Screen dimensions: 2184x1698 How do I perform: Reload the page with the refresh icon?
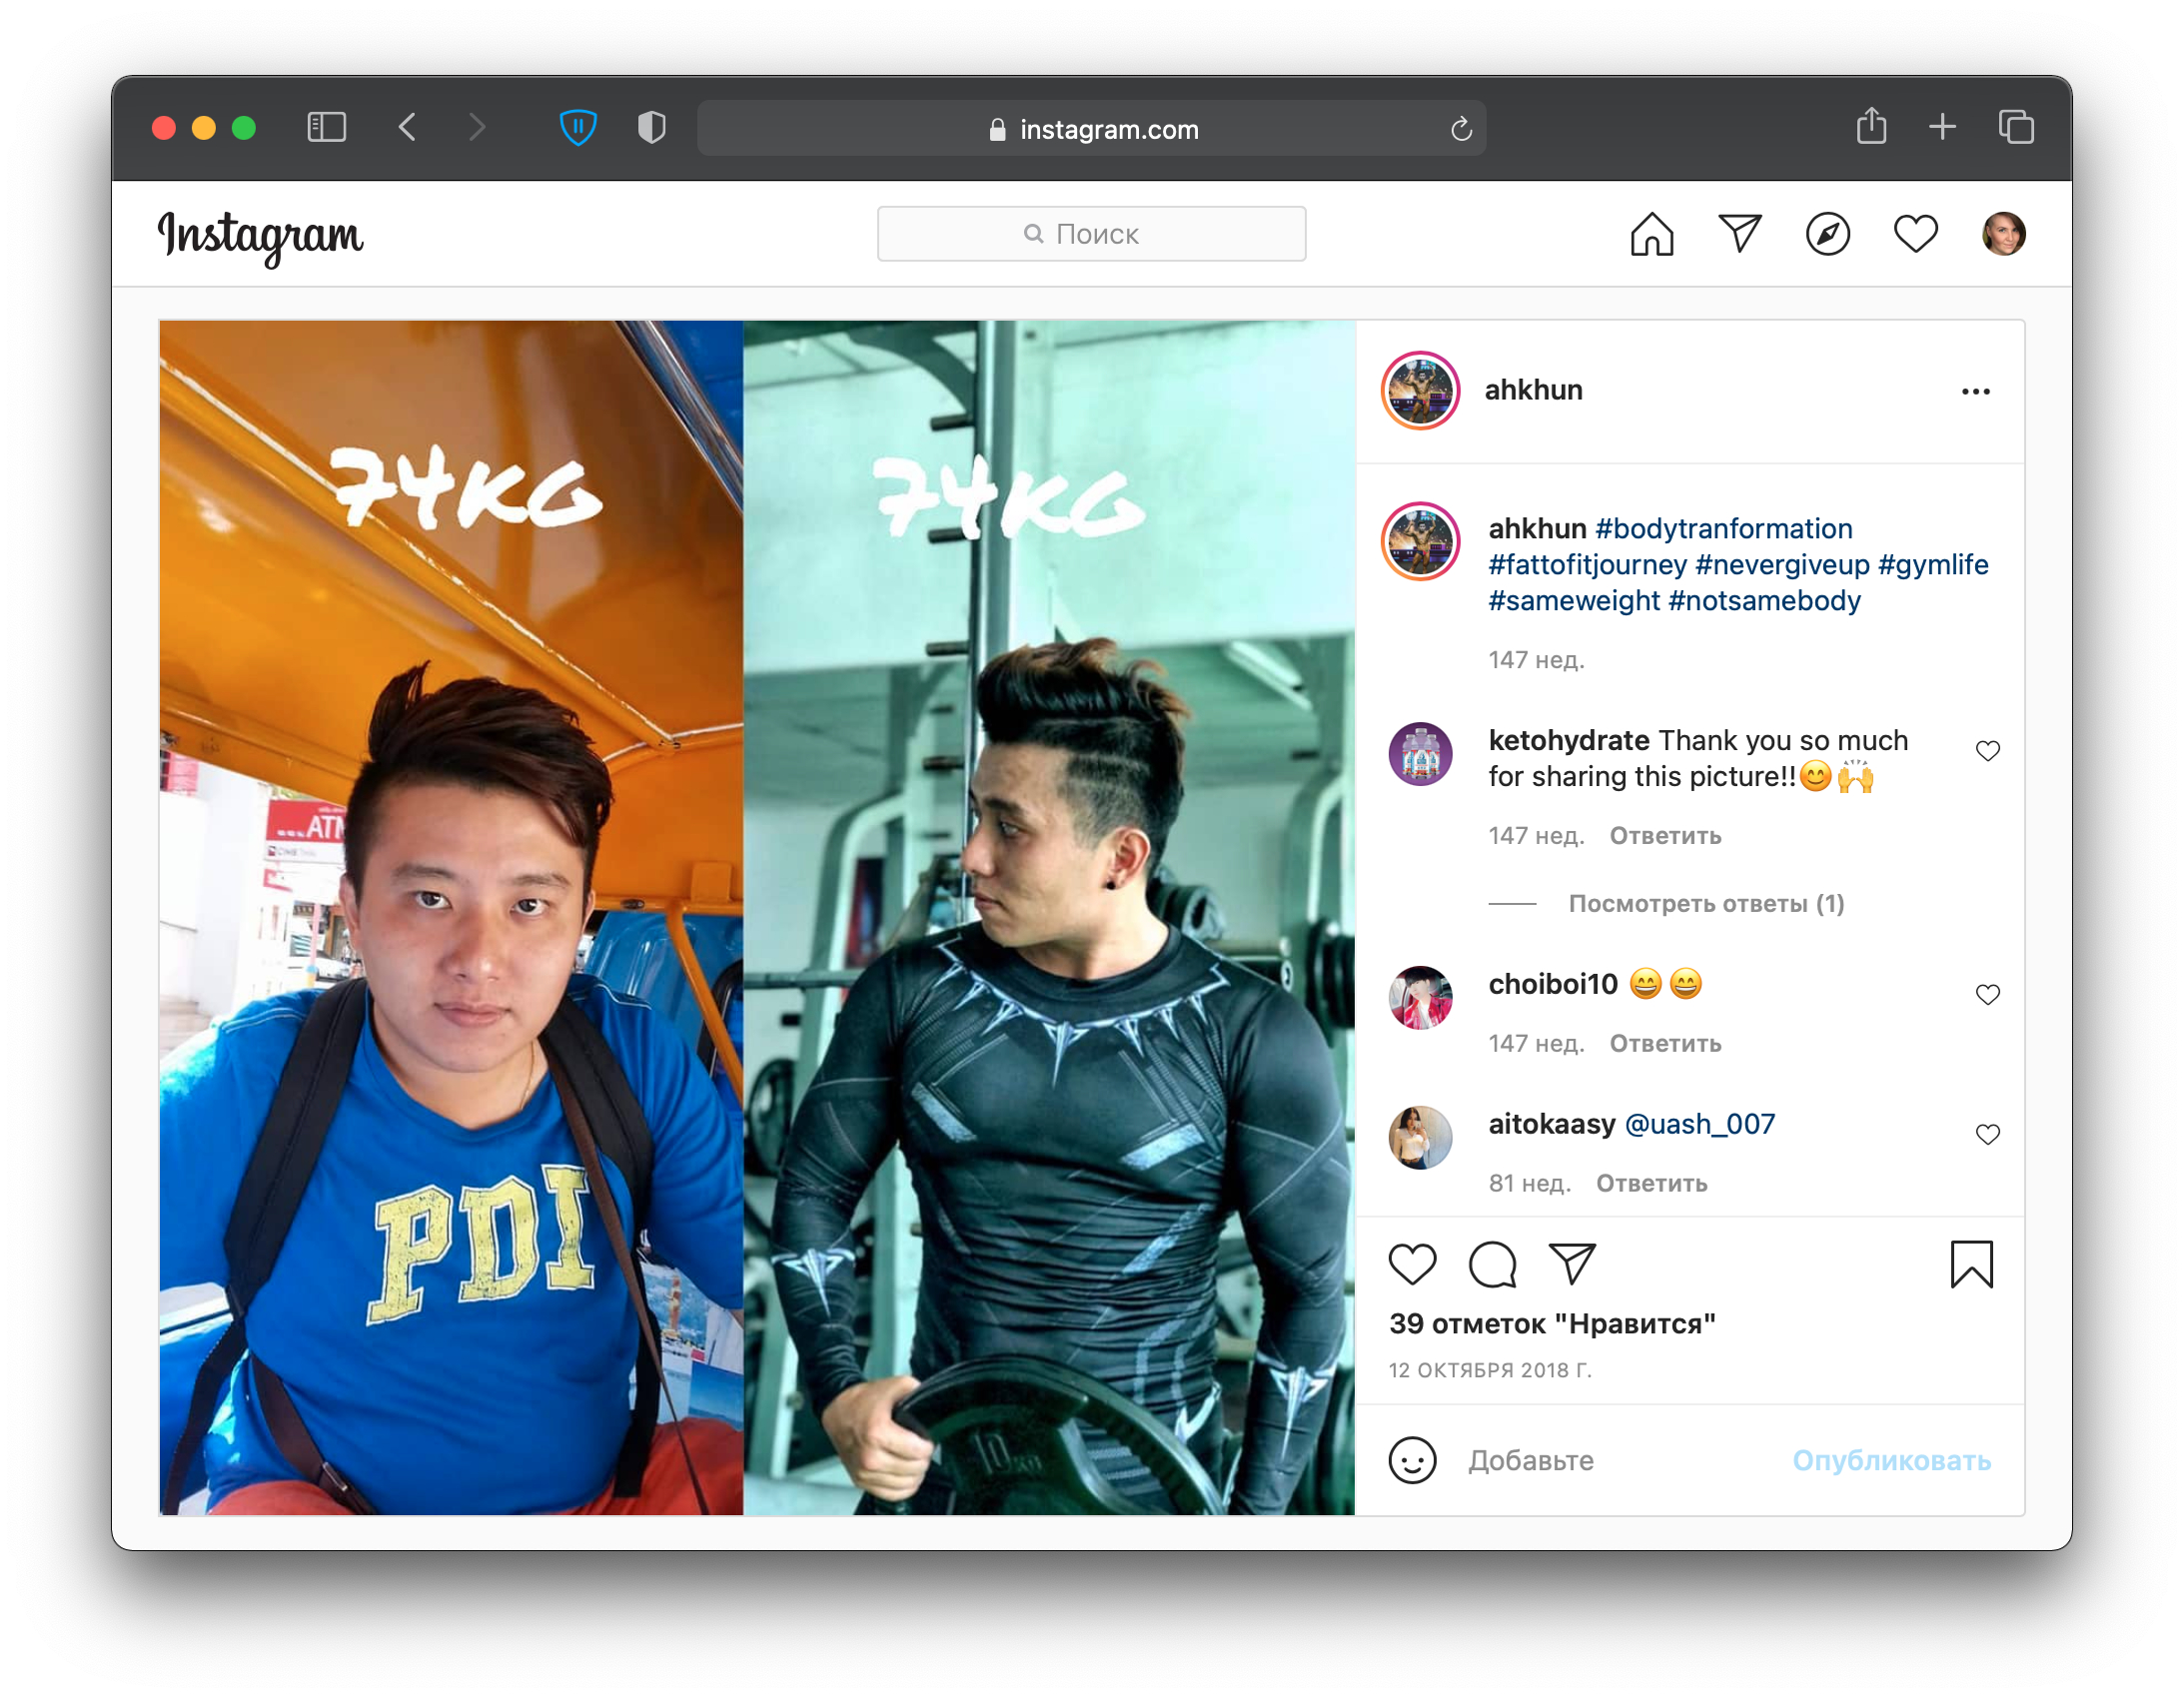tap(1461, 129)
